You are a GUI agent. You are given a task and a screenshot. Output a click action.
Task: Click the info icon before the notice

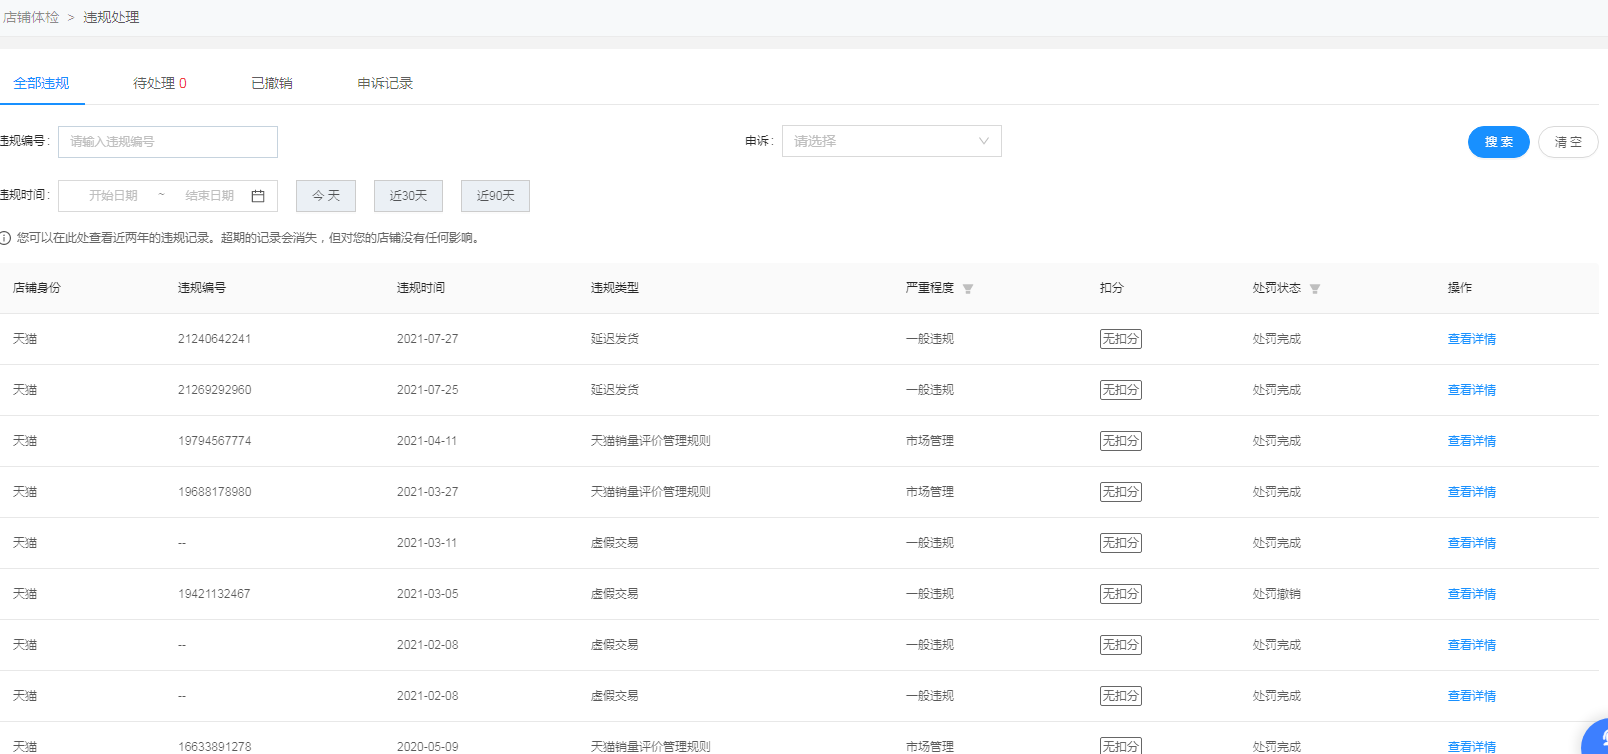point(6,238)
